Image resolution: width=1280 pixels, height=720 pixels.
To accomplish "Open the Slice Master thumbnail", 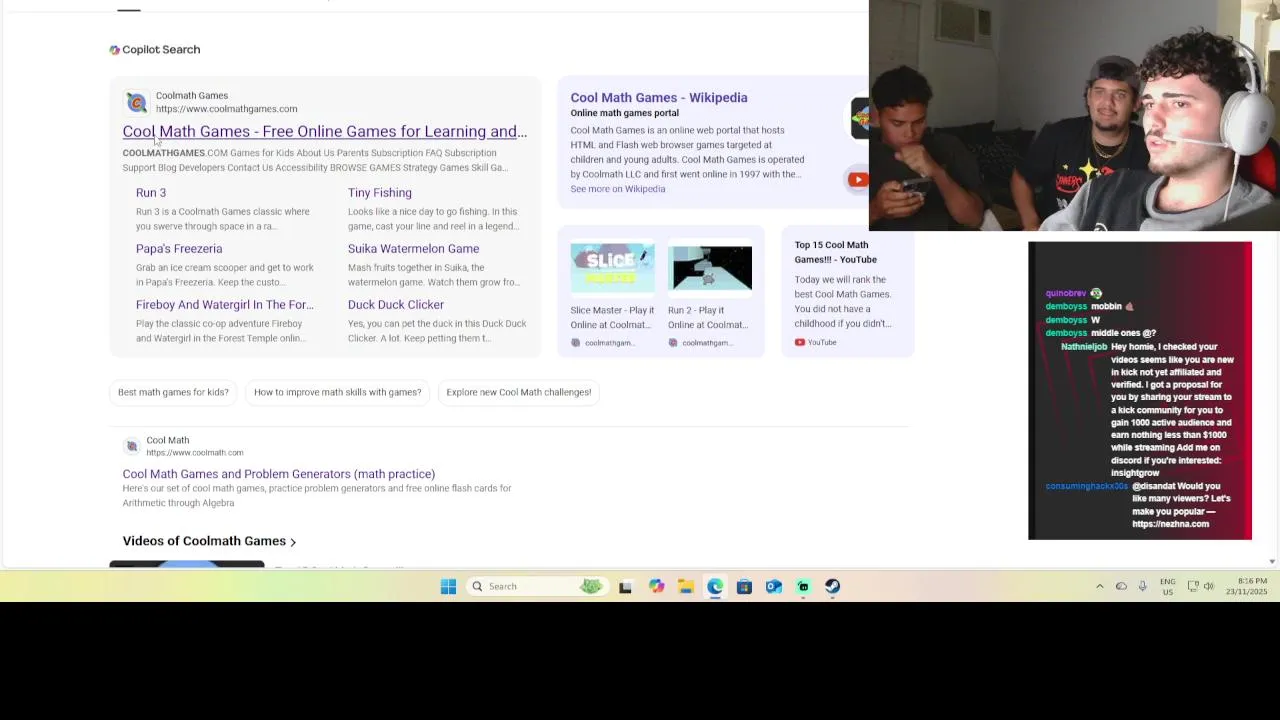I will click(x=612, y=266).
